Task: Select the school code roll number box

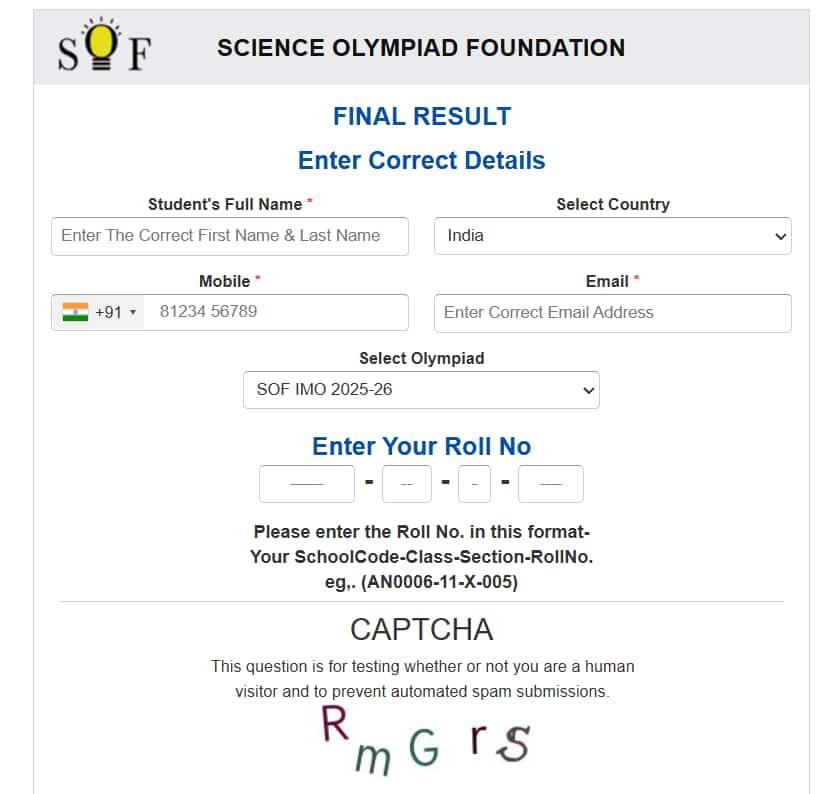Action: (x=307, y=484)
